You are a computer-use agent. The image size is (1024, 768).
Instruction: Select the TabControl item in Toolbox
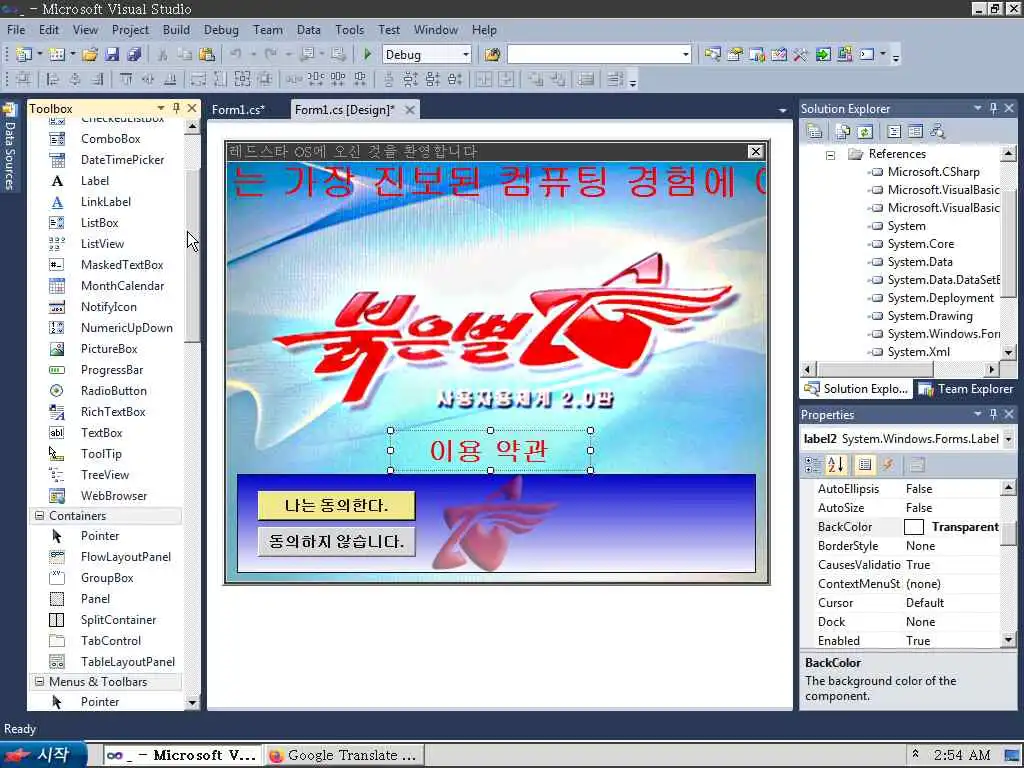[108, 641]
